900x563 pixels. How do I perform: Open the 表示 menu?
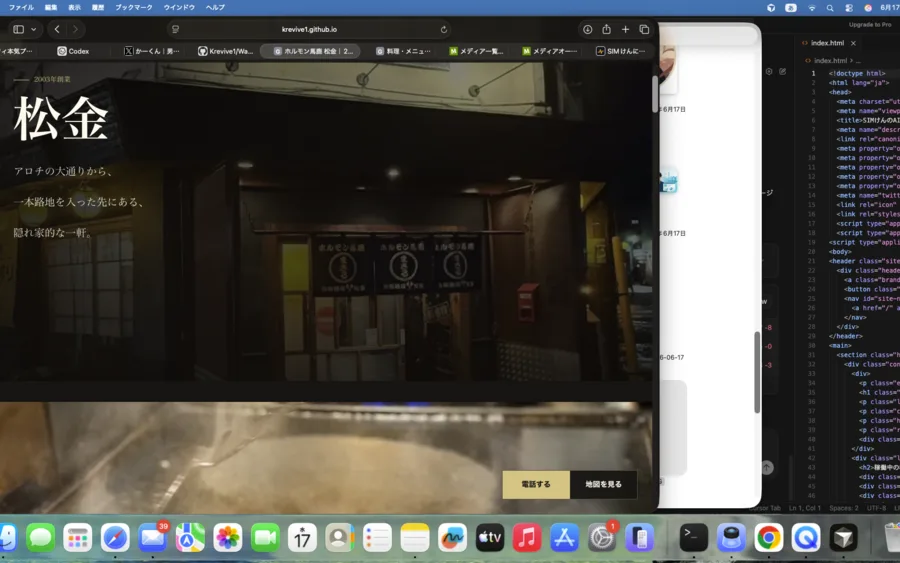(75, 7)
